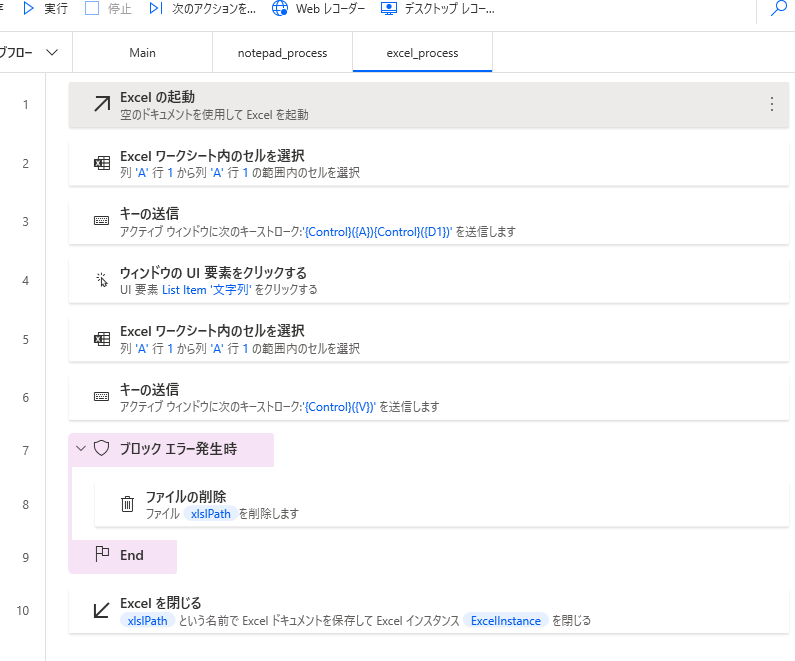Click the Excel の起動 arrow icon
The width and height of the screenshot is (795, 661).
click(101, 105)
